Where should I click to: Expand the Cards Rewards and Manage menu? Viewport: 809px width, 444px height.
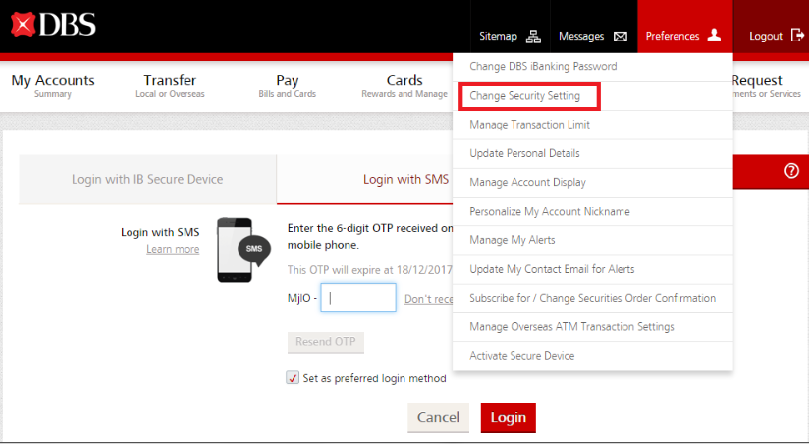click(404, 86)
